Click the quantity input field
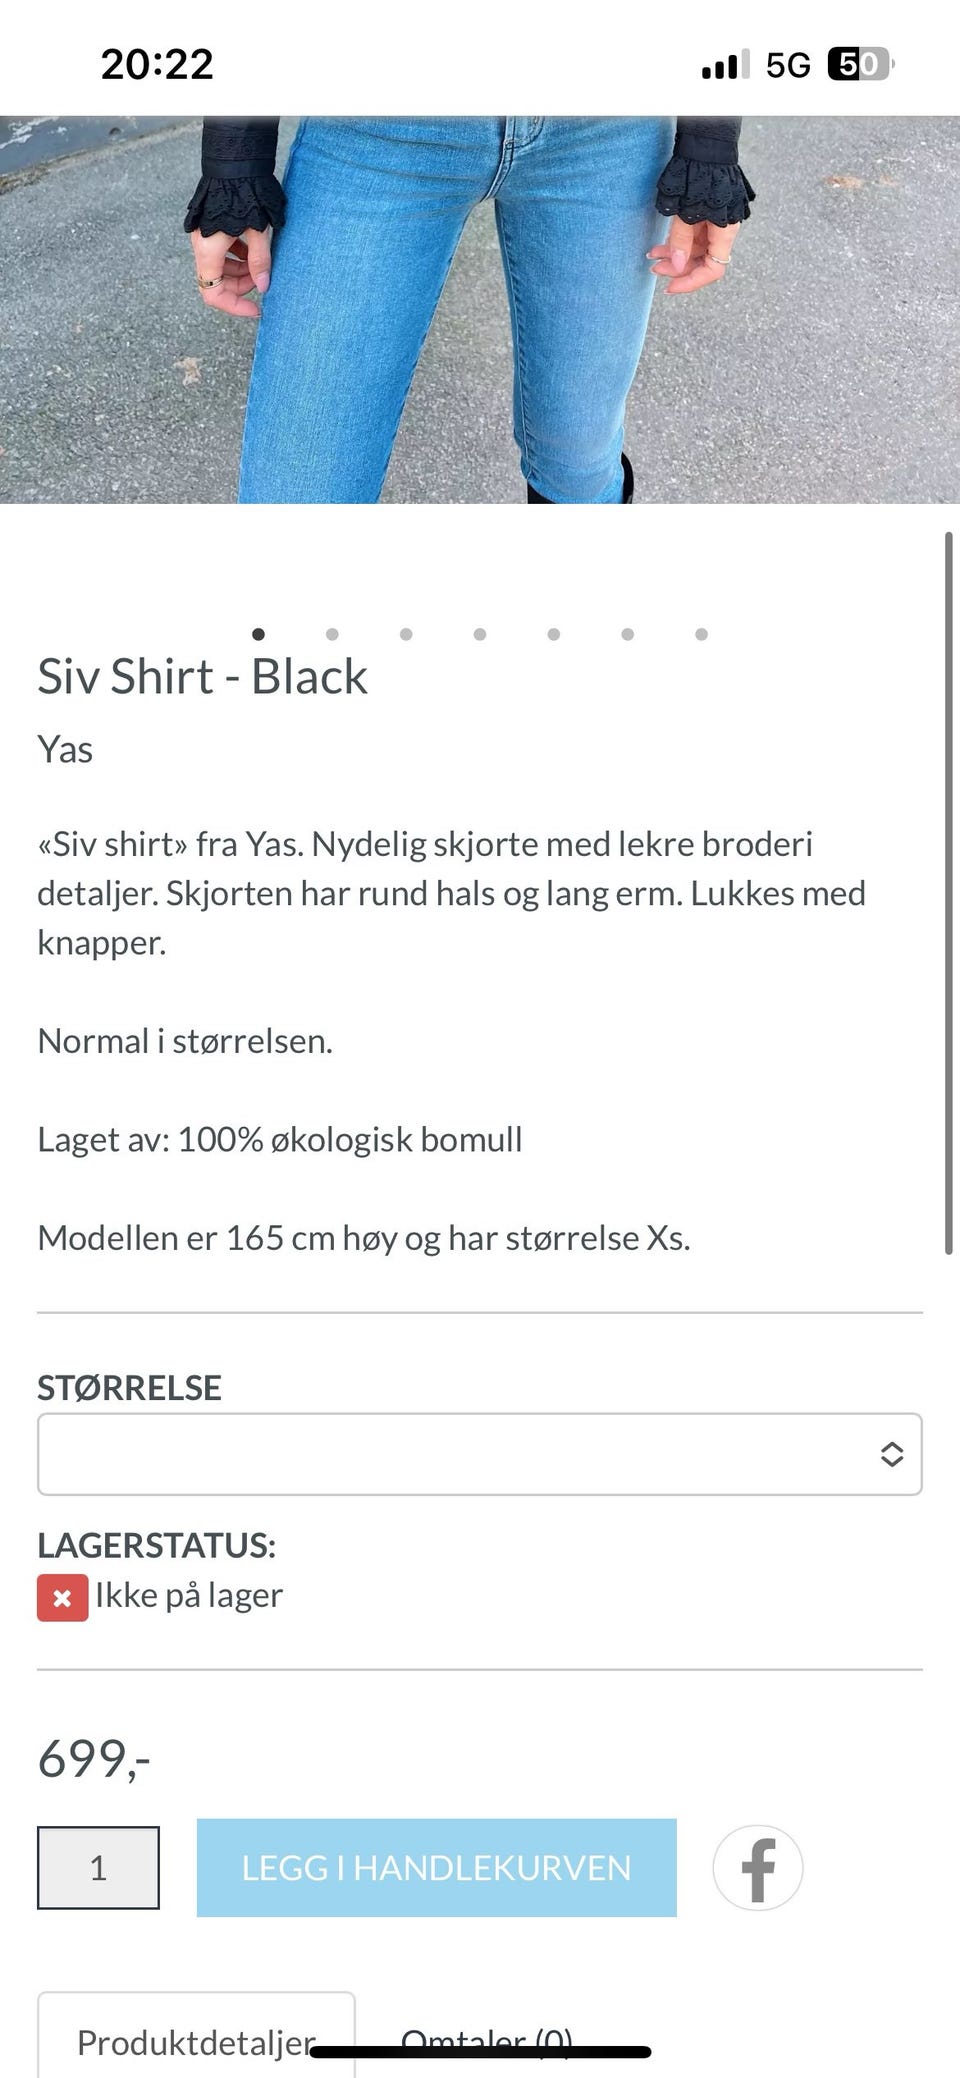Viewport: 960px width, 2078px height. click(98, 1867)
